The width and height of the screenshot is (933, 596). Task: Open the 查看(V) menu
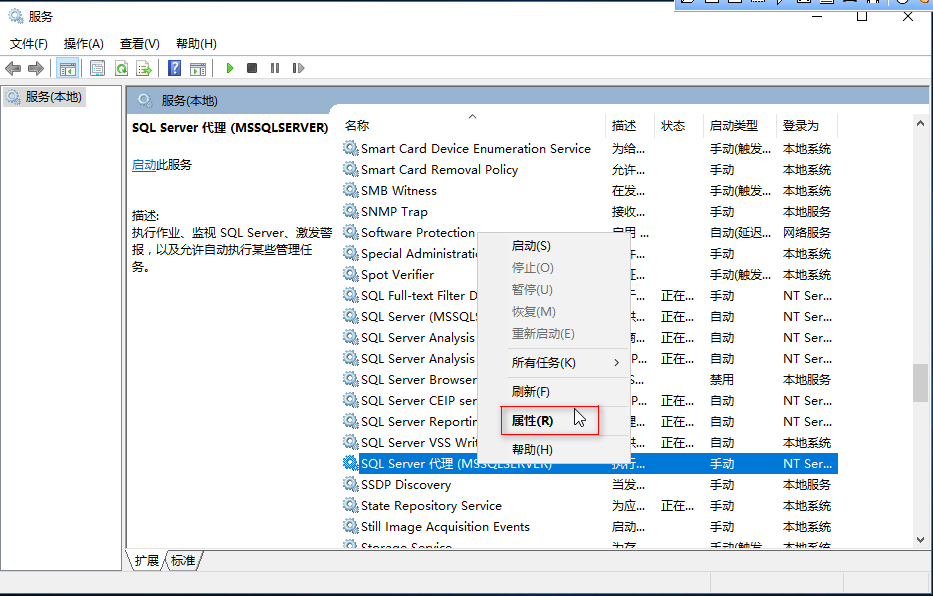(139, 43)
